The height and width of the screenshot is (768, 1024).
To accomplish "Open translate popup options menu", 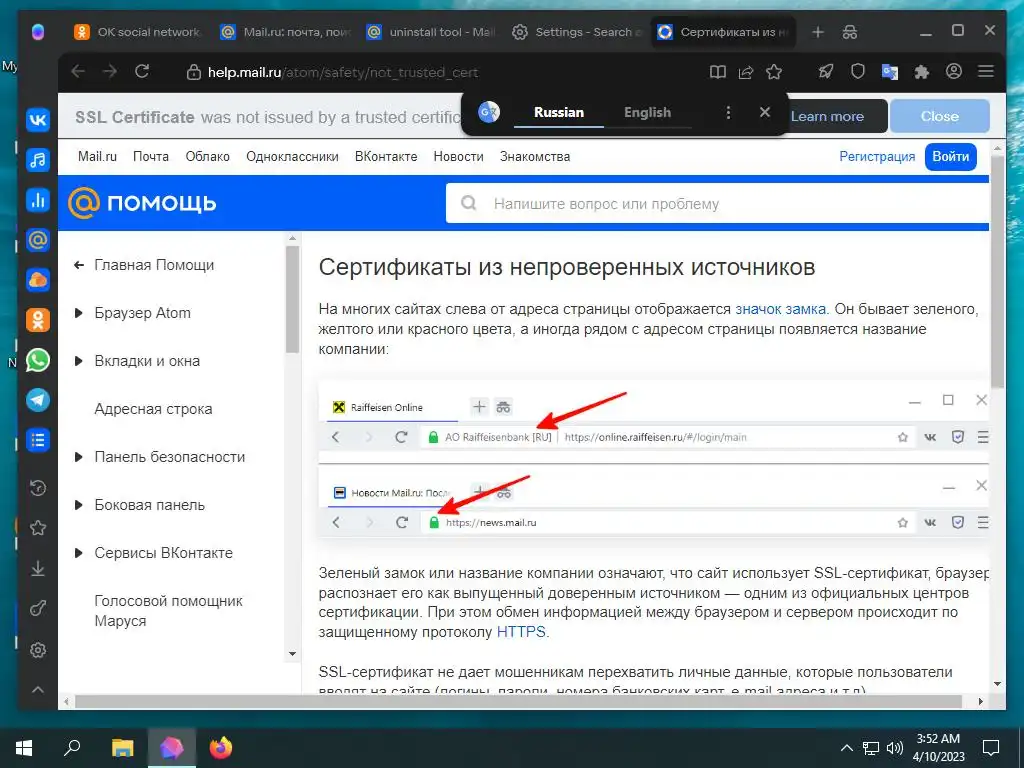I will tap(728, 112).
